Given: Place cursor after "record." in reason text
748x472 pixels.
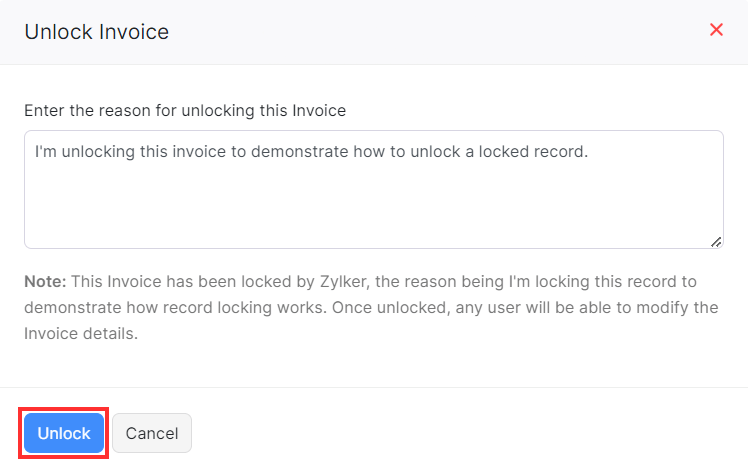Looking at the screenshot, I should [591, 153].
